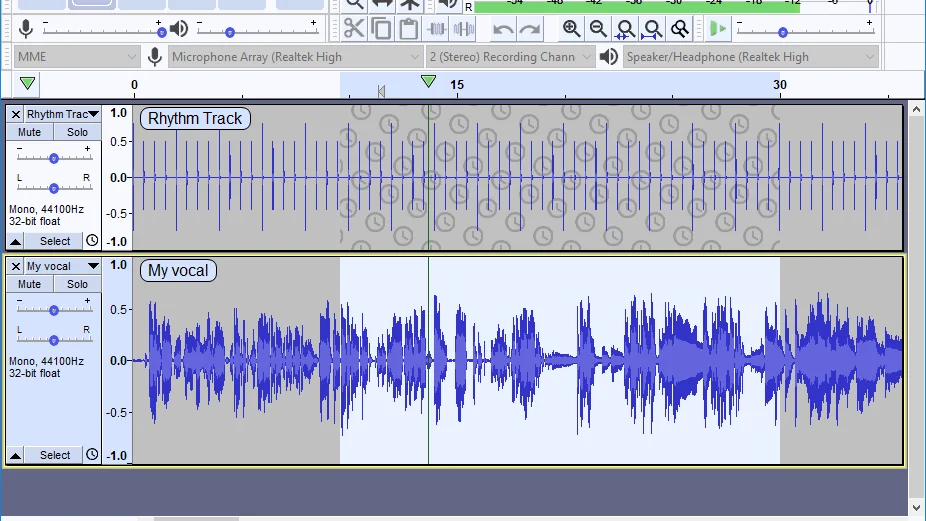Click the Trim audio outside selection icon
The image size is (926, 521).
(x=436, y=28)
